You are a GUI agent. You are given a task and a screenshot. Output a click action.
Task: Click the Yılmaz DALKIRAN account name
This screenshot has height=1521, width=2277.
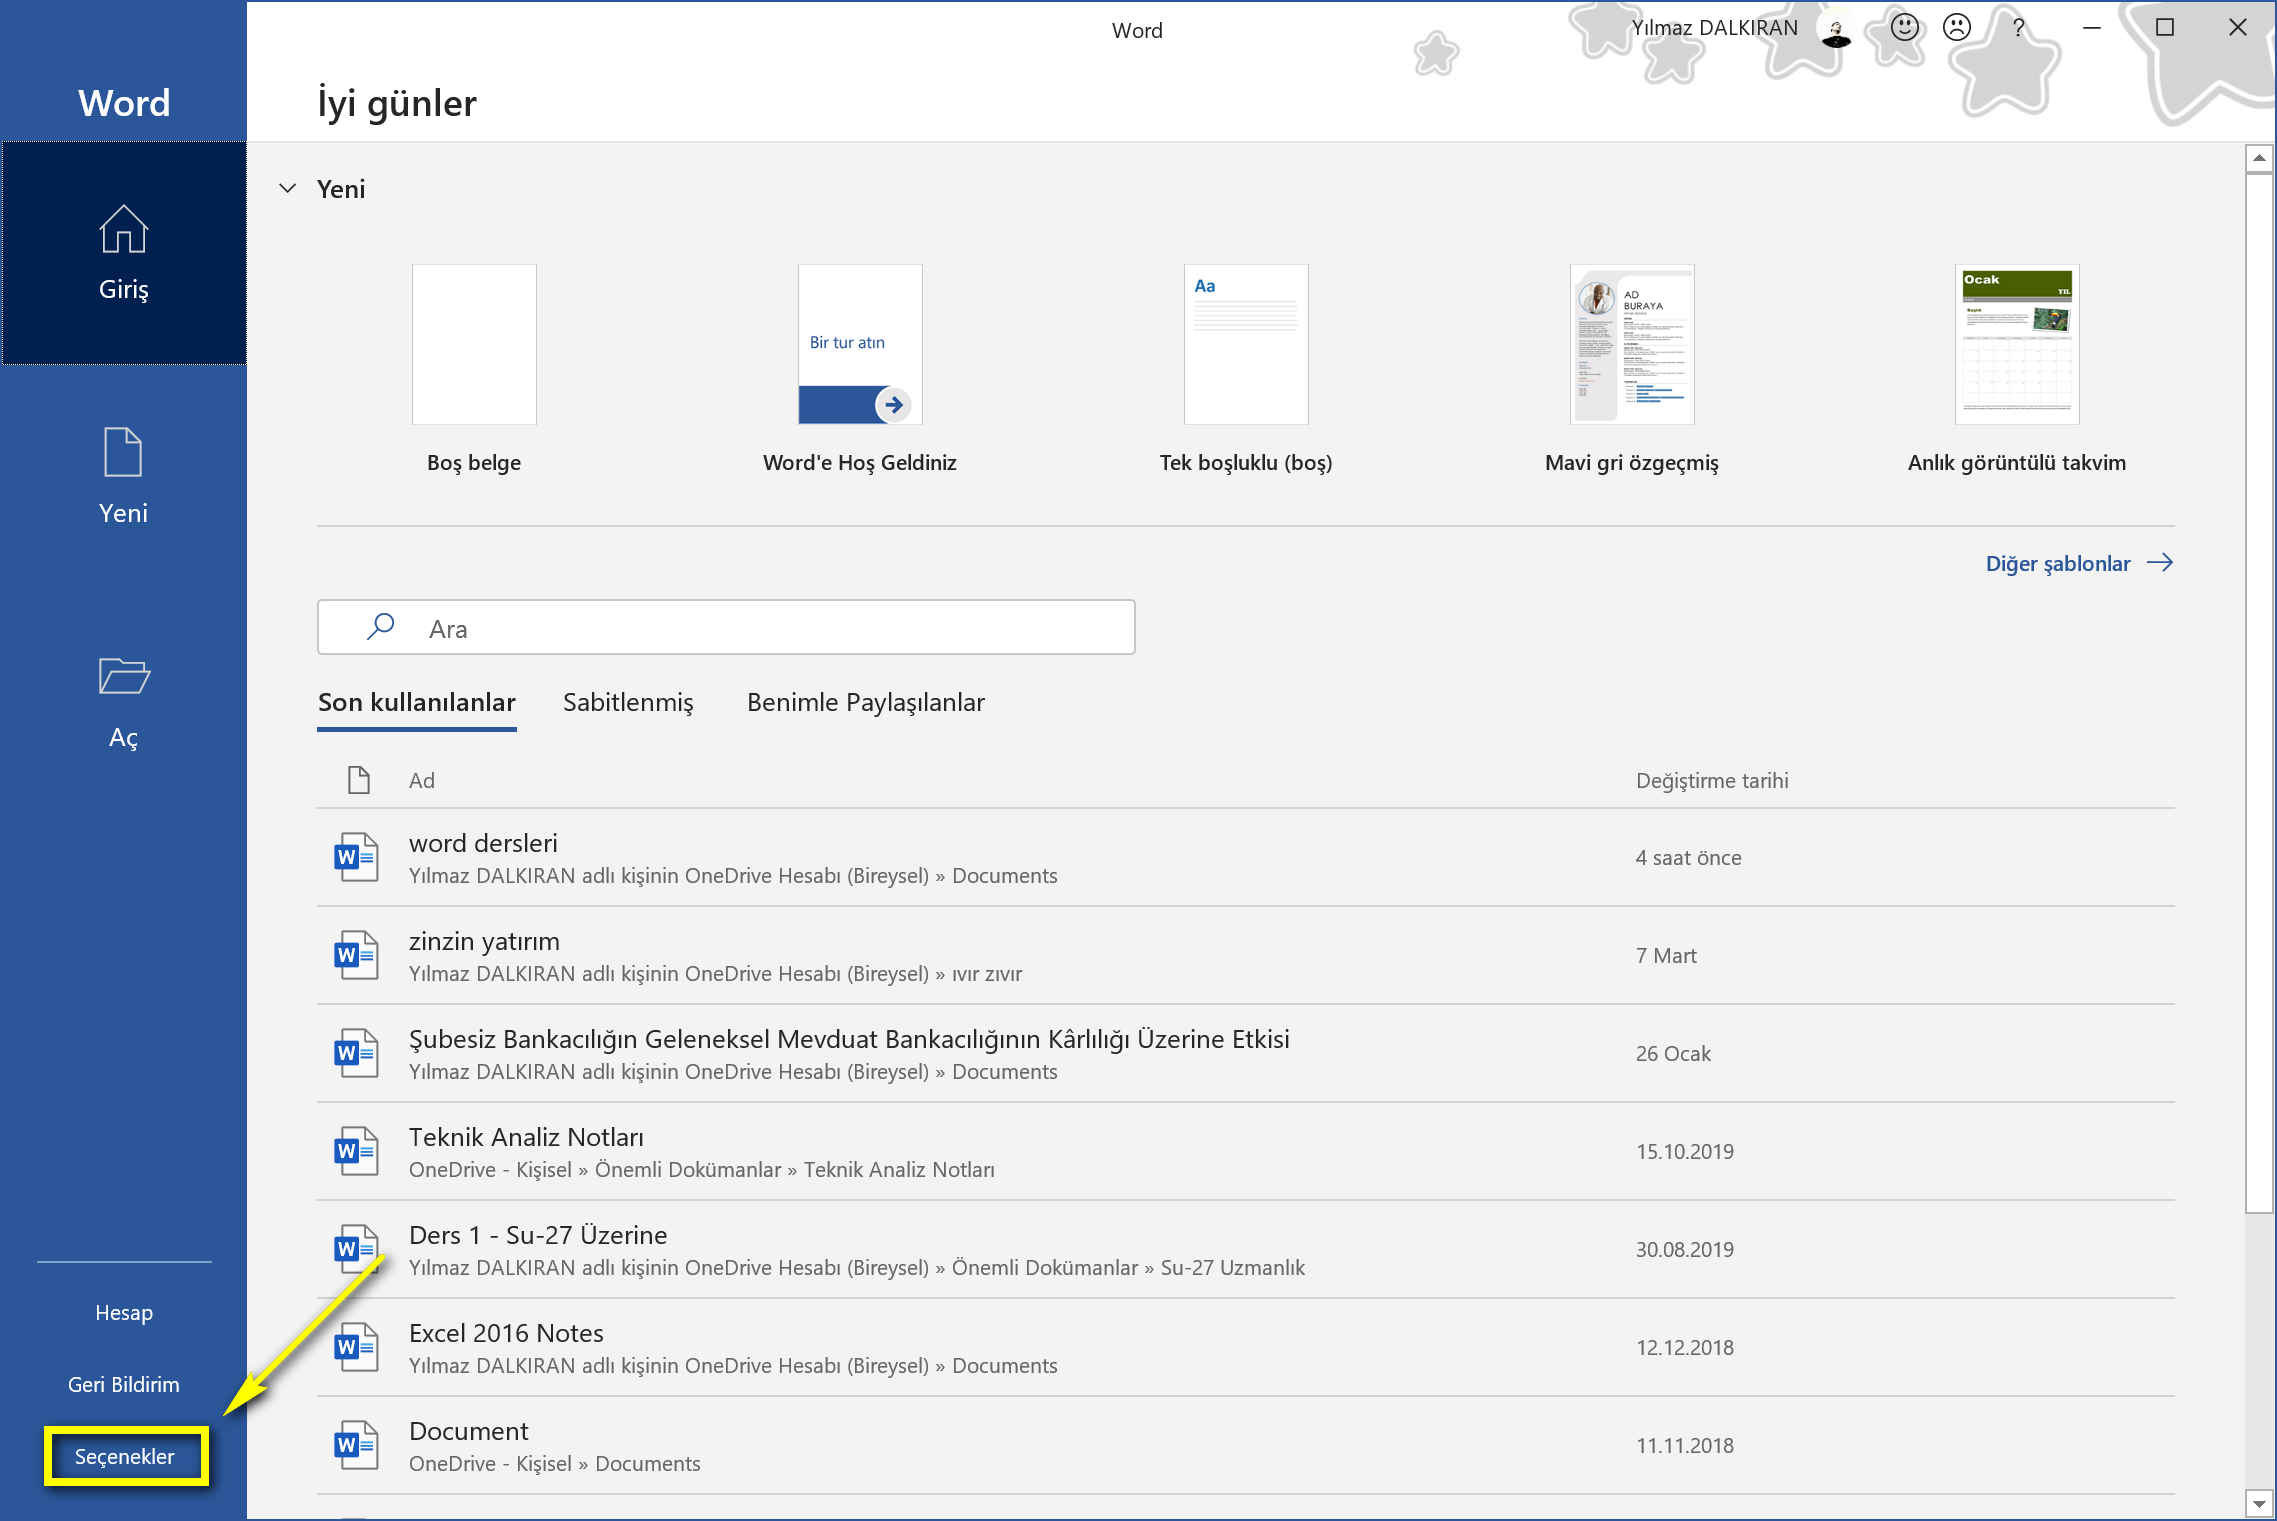tap(1714, 28)
